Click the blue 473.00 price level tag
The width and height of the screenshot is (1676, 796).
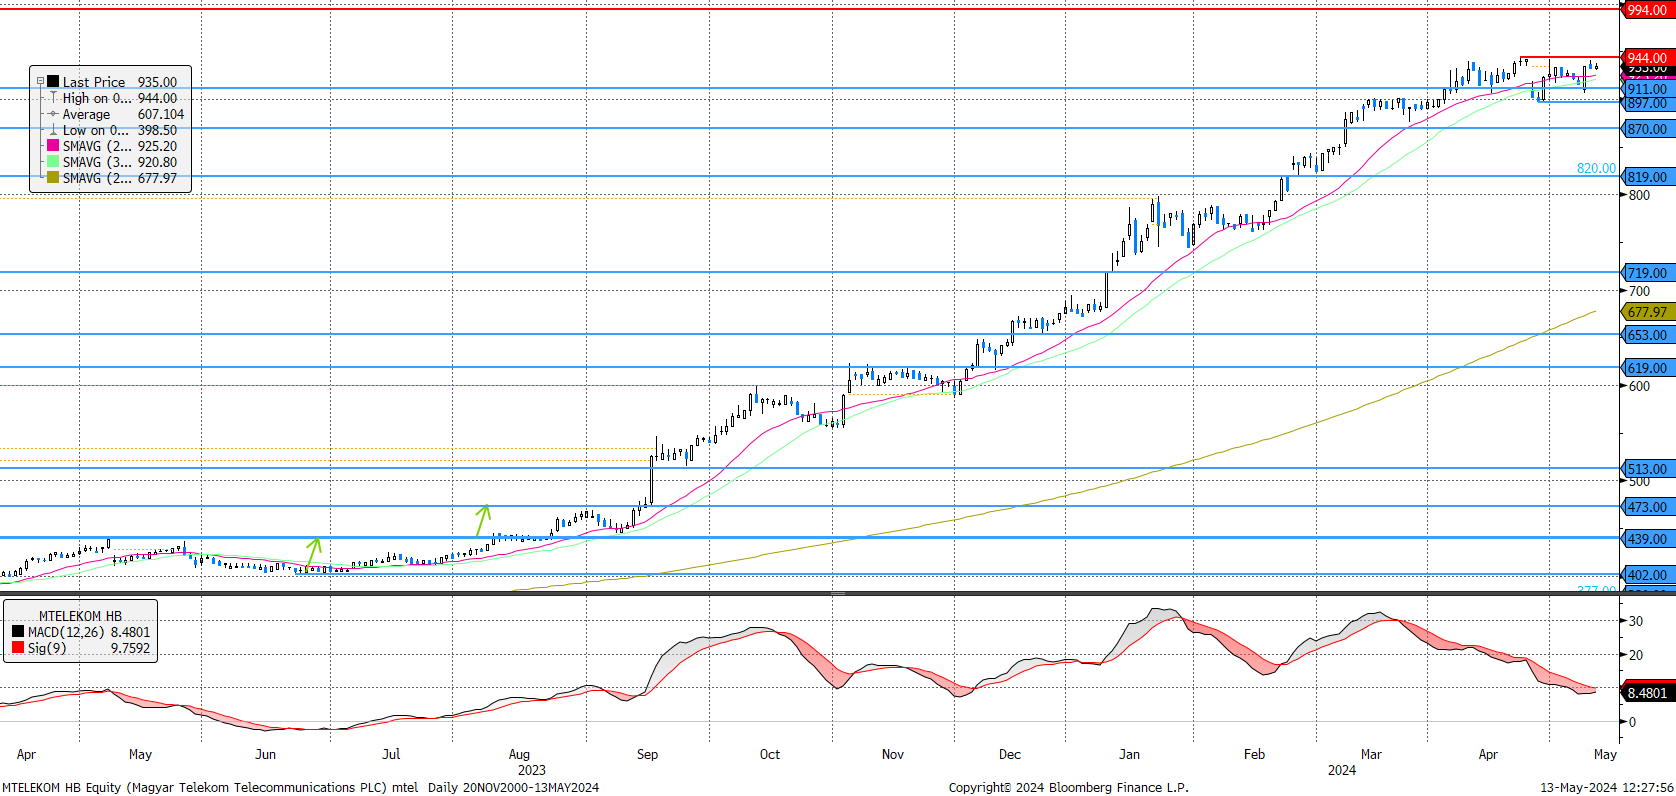pyautogui.click(x=1647, y=507)
